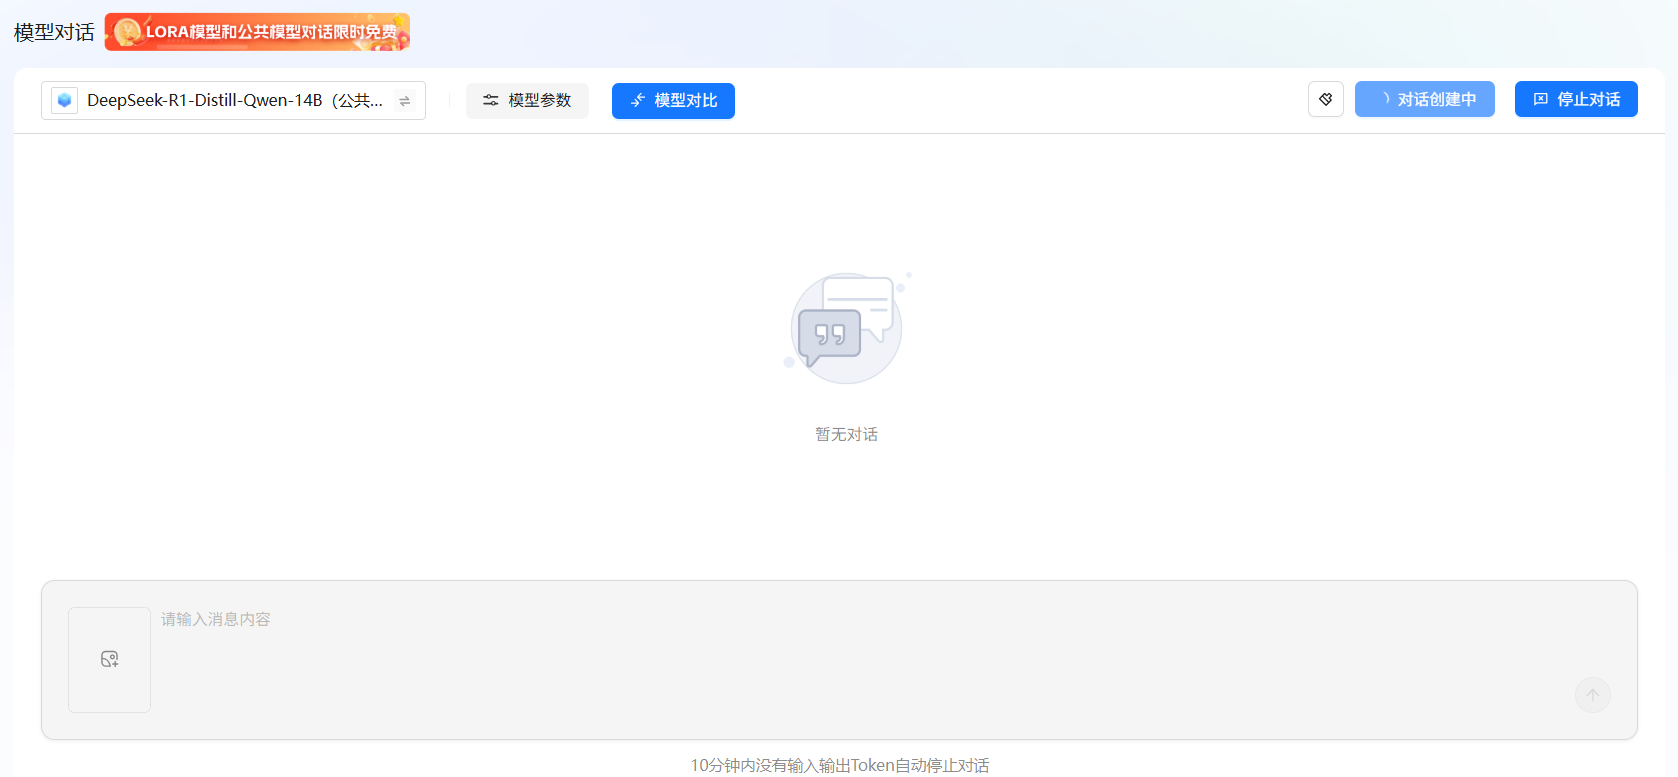1678x777 pixels.
Task: Click the 对话创建中 button
Action: tap(1425, 99)
